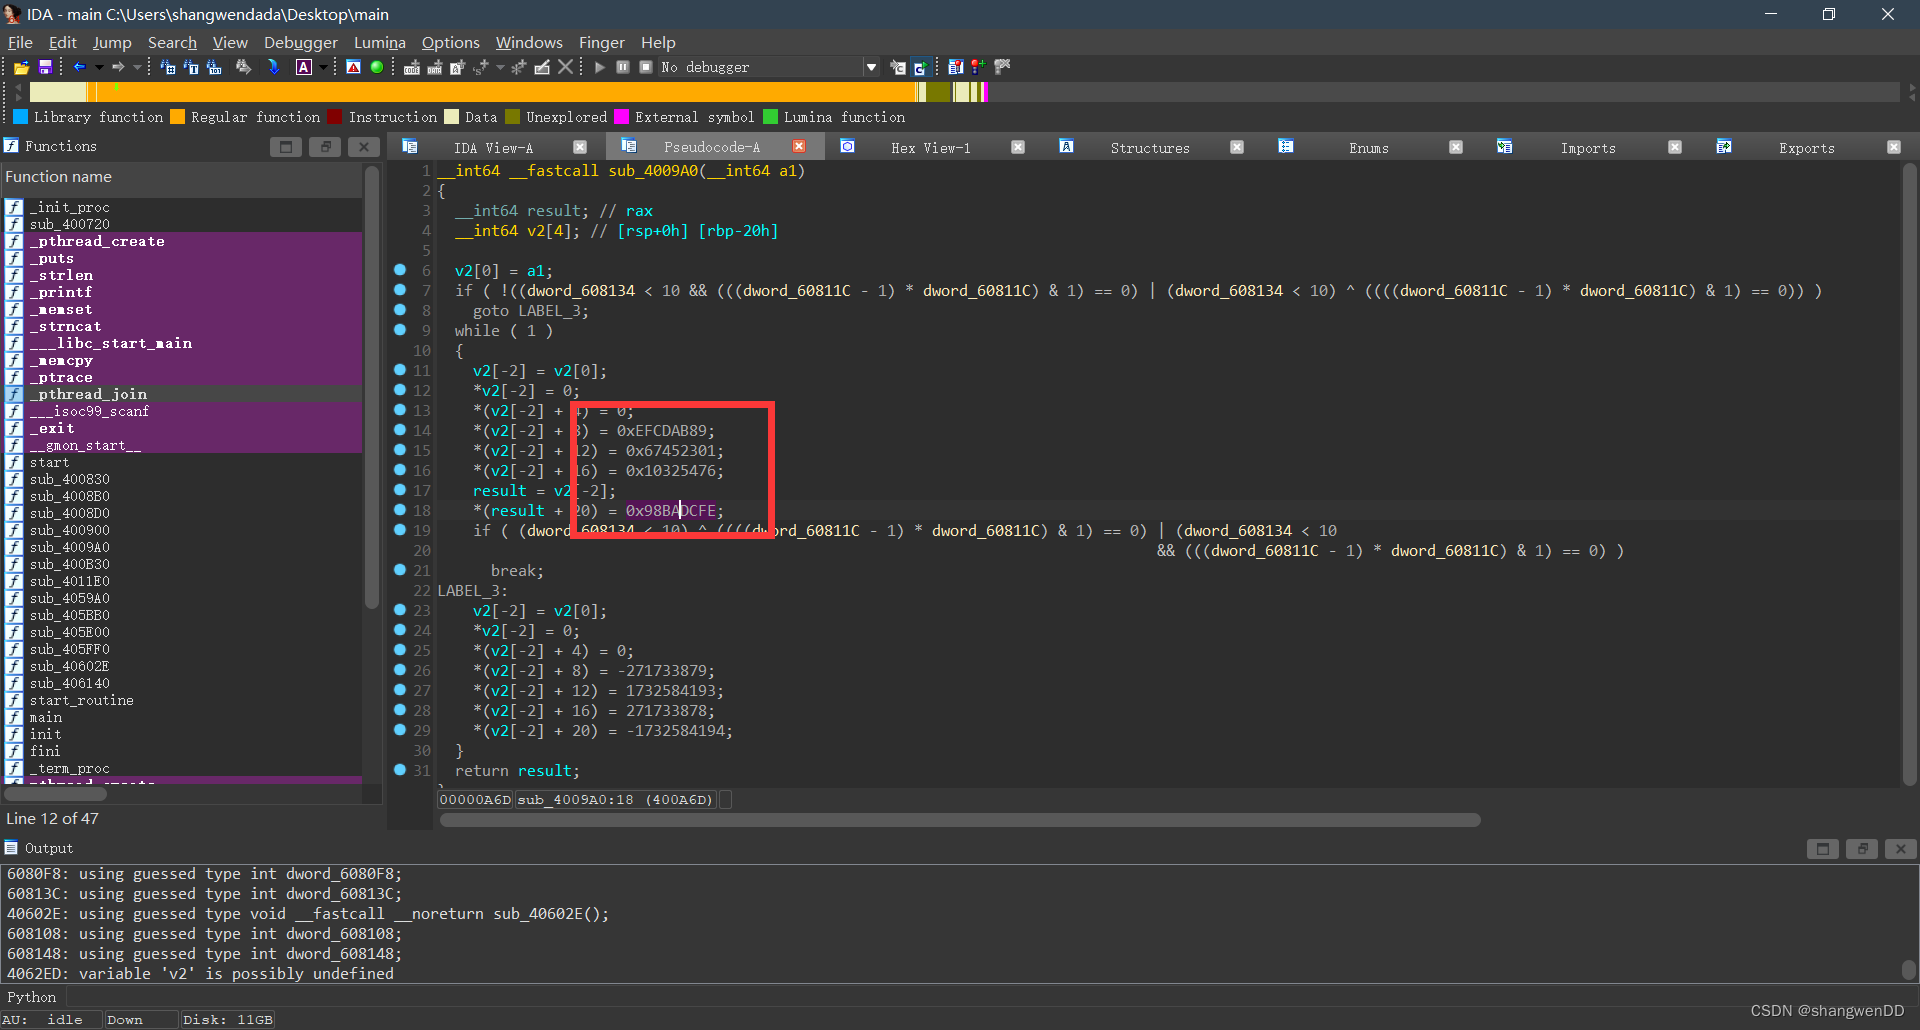Click the X cancel icon in the toolbar
Viewport: 1920px width, 1030px height.
tap(566, 67)
